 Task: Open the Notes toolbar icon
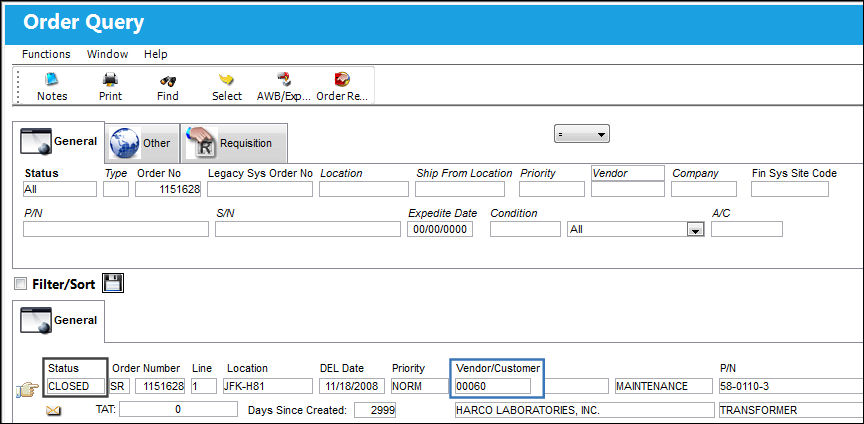click(52, 87)
